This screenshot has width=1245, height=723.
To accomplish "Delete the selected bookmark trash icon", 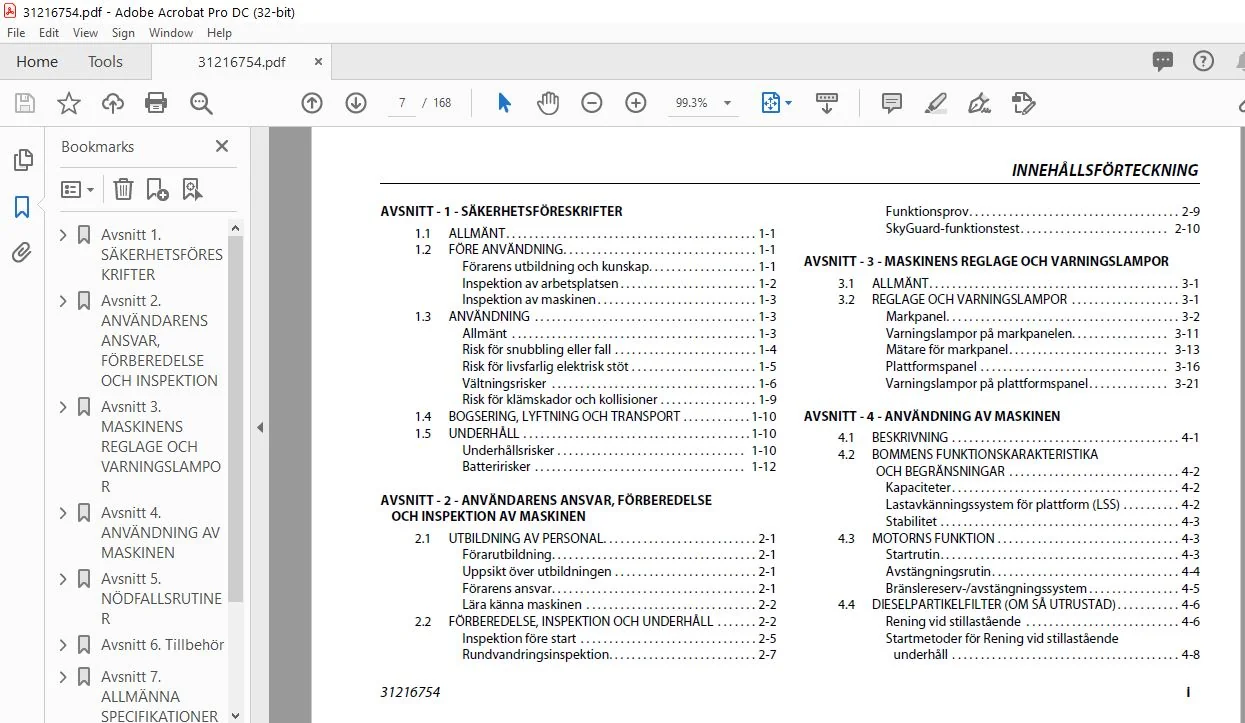I will coord(123,189).
